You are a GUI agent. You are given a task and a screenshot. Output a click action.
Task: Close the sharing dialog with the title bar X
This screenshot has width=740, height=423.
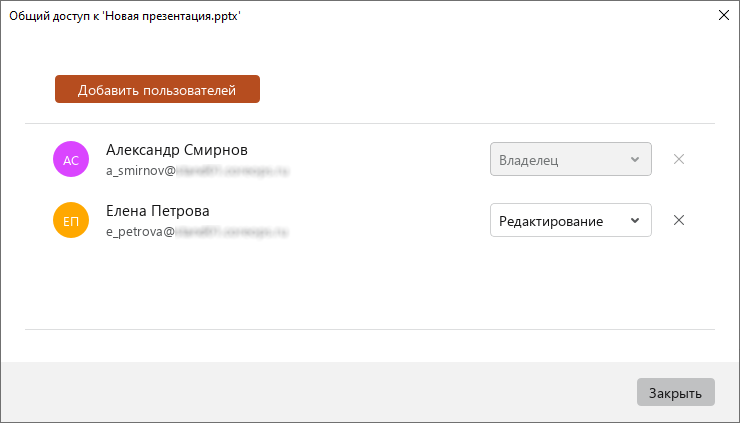point(723,15)
